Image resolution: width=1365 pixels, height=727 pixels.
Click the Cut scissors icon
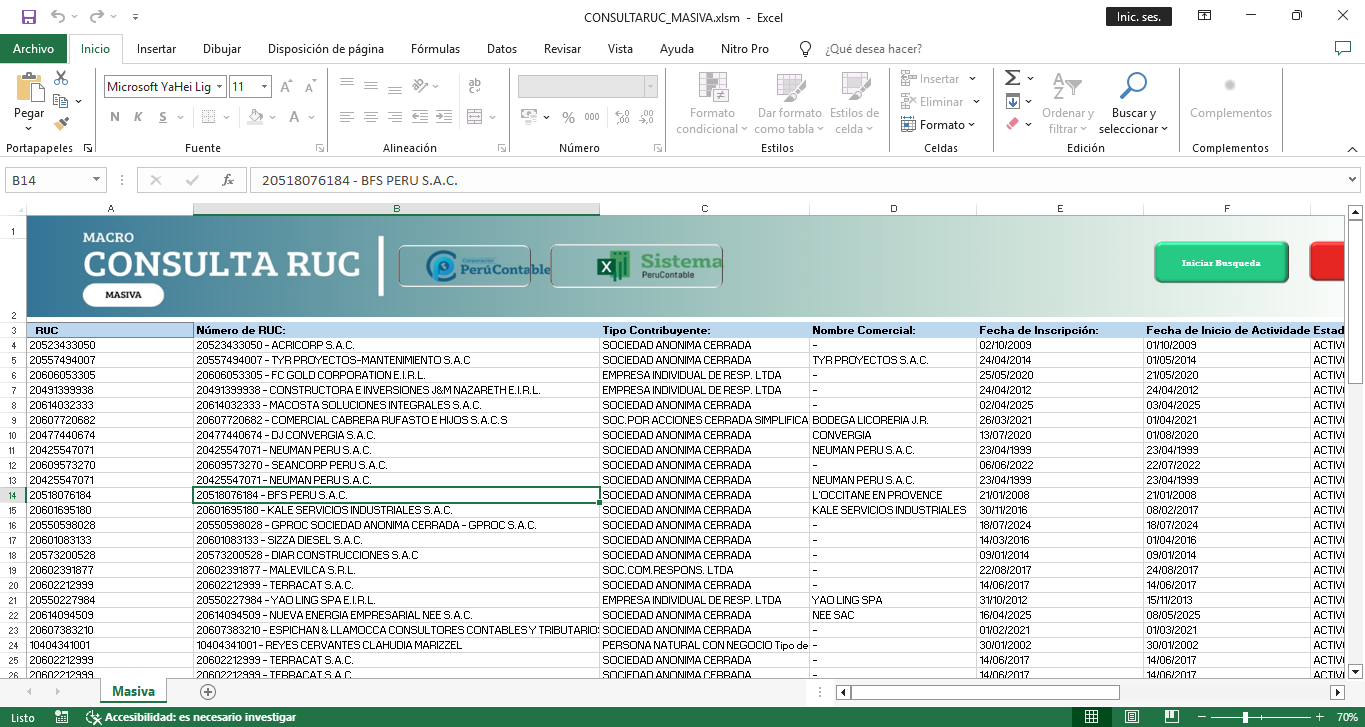pyautogui.click(x=61, y=78)
